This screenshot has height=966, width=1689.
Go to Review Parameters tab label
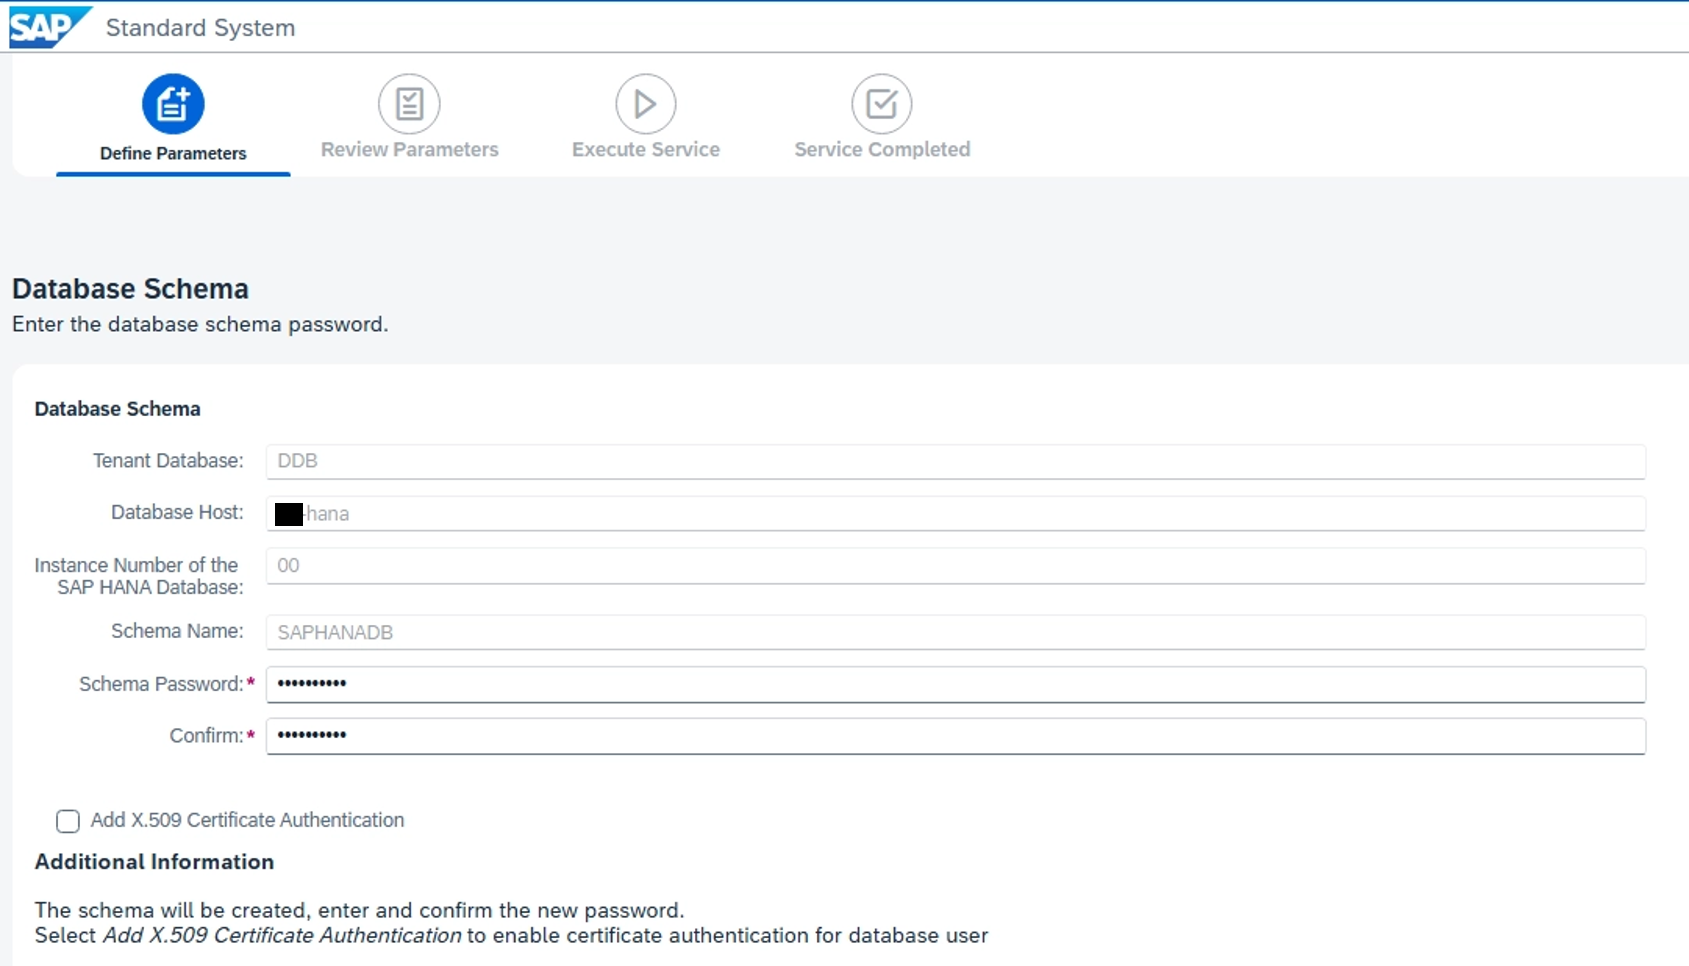coord(410,149)
